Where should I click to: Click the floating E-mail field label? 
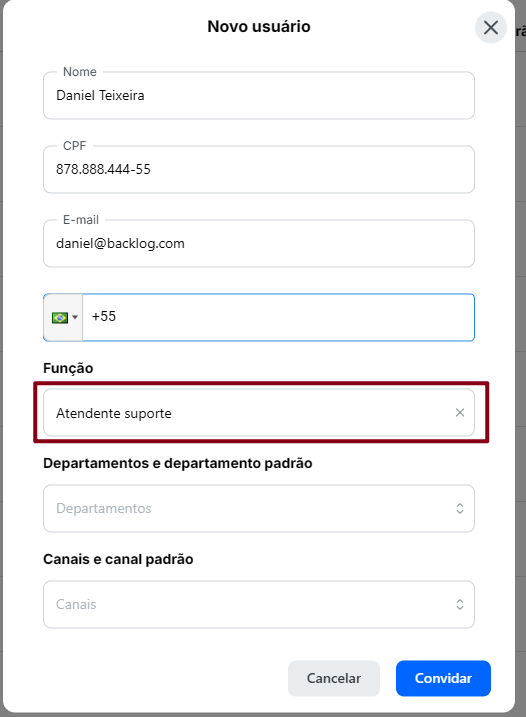pyautogui.click(x=81, y=220)
